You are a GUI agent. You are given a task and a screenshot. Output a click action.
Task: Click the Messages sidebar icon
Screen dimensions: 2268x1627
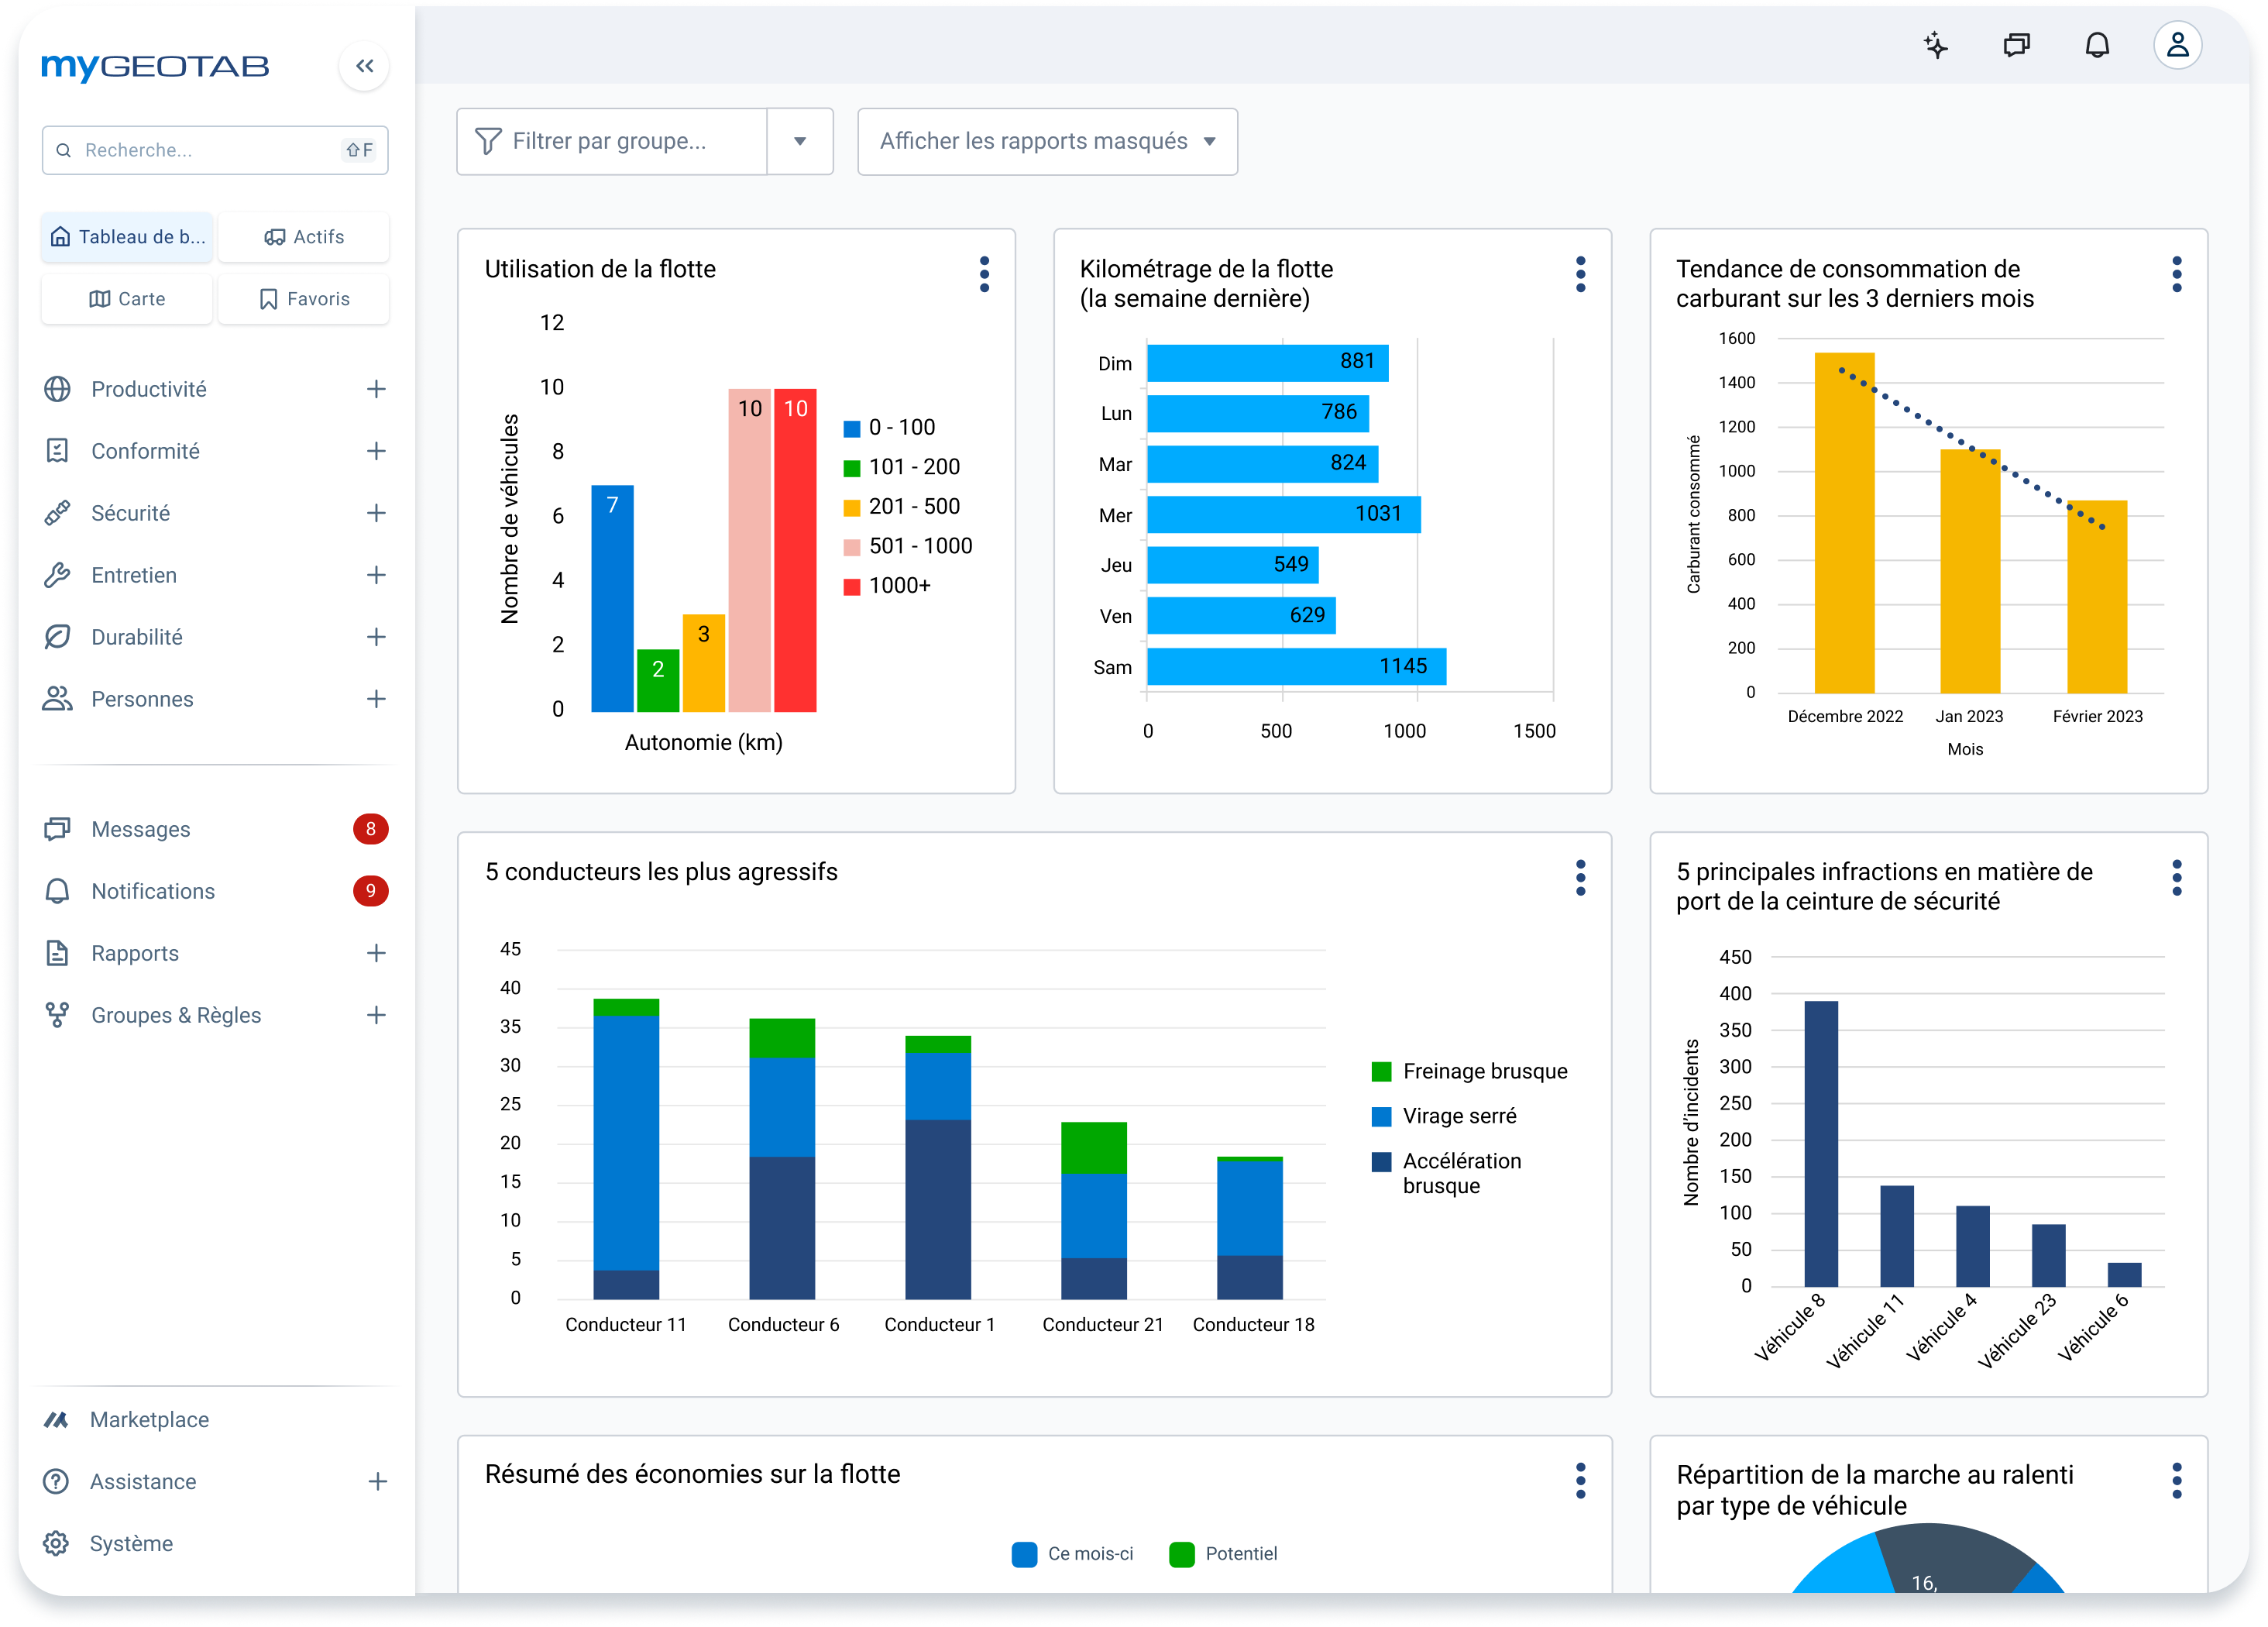tap(58, 829)
